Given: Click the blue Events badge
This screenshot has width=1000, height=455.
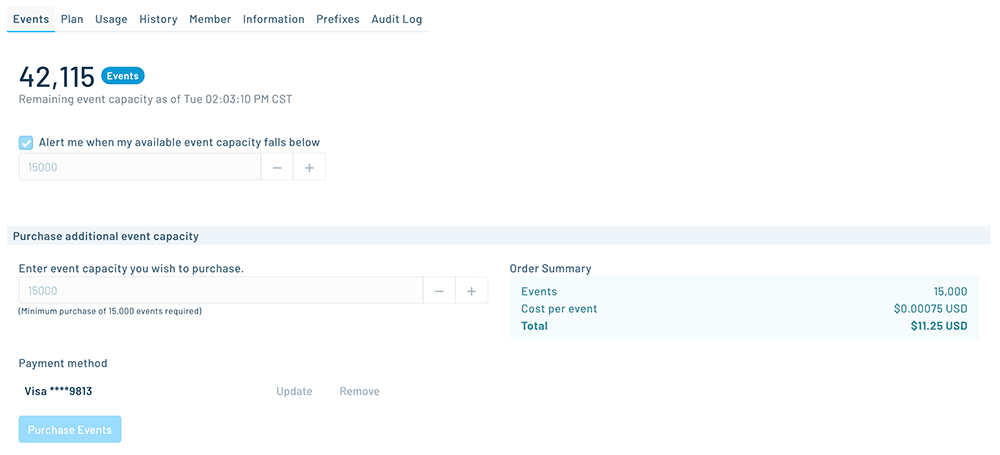Looking at the screenshot, I should (122, 76).
